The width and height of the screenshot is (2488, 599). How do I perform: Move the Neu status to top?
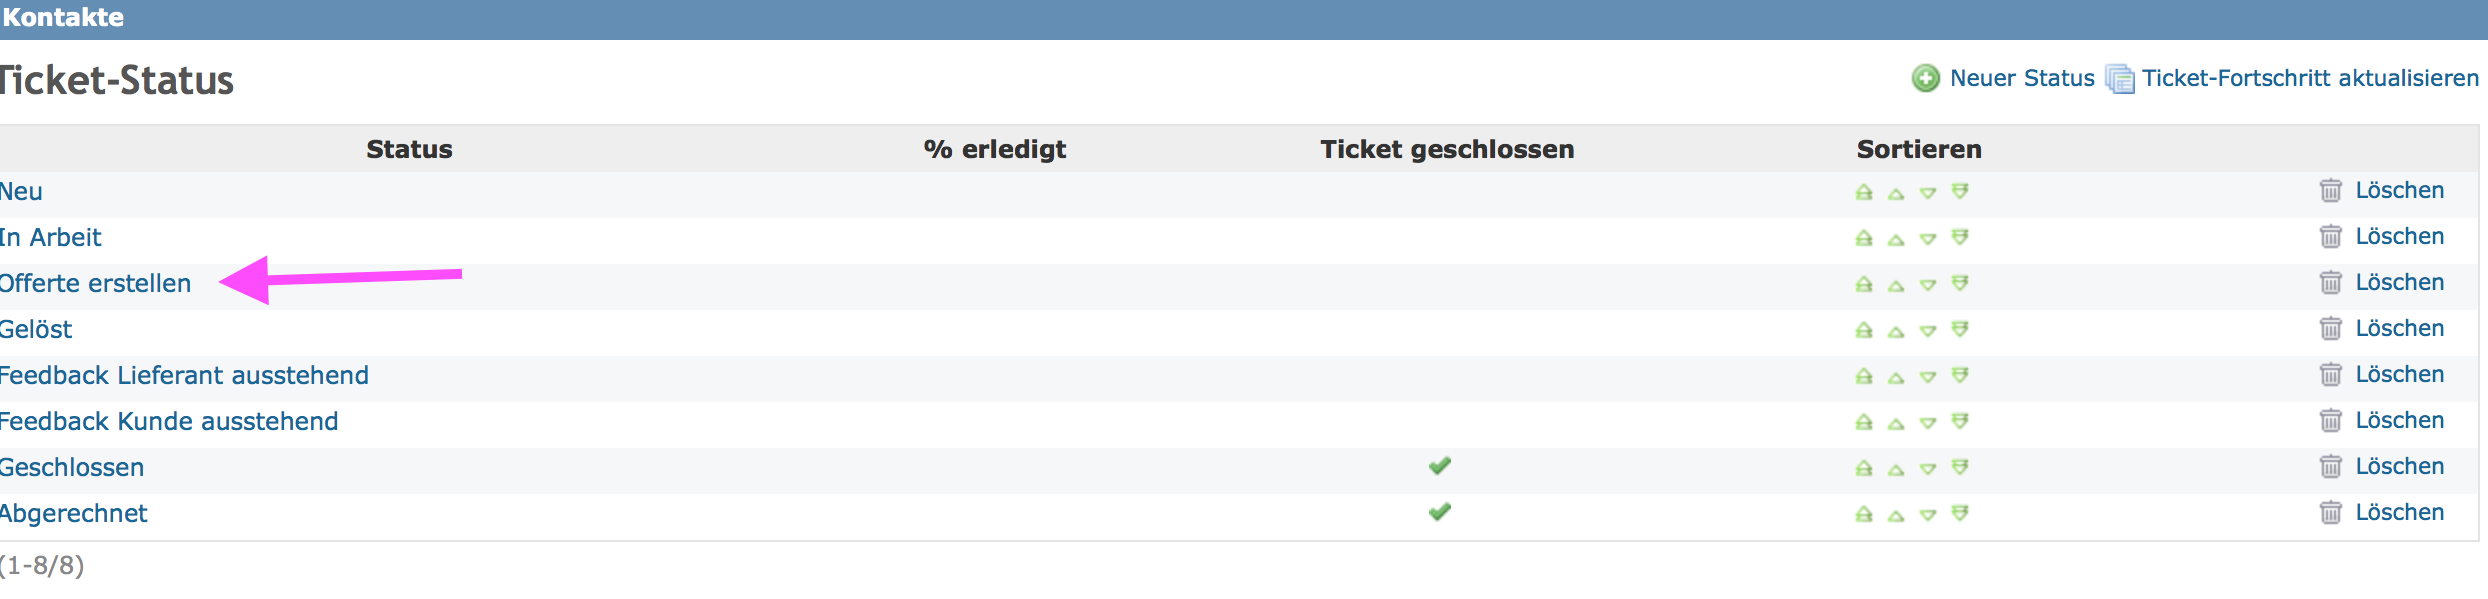[1864, 192]
